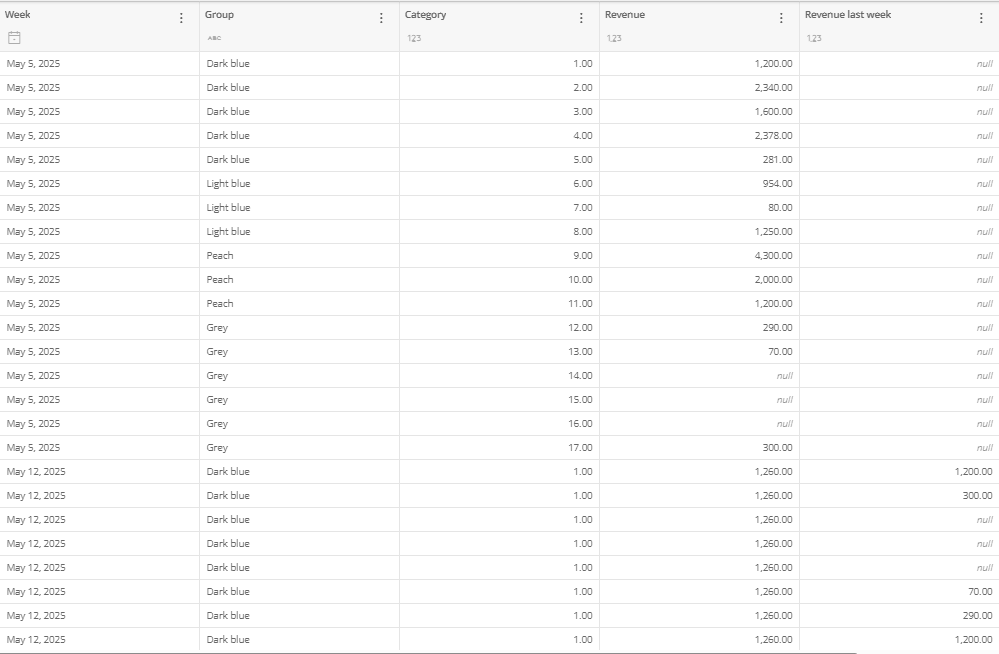Select the Group column header label
Viewport: 999px width, 654px height.
tap(219, 15)
